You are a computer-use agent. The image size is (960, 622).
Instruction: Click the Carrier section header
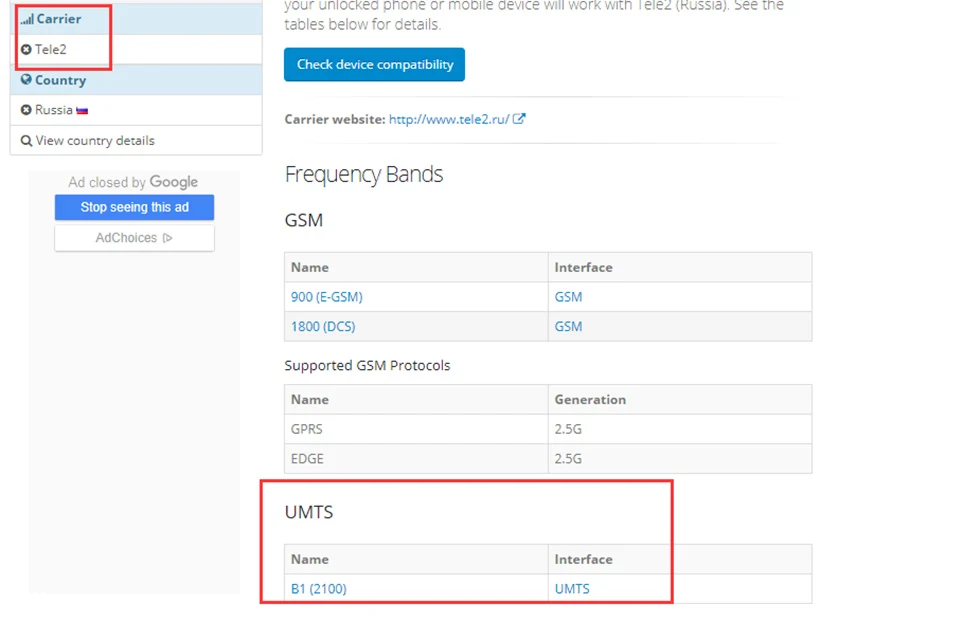(x=136, y=19)
